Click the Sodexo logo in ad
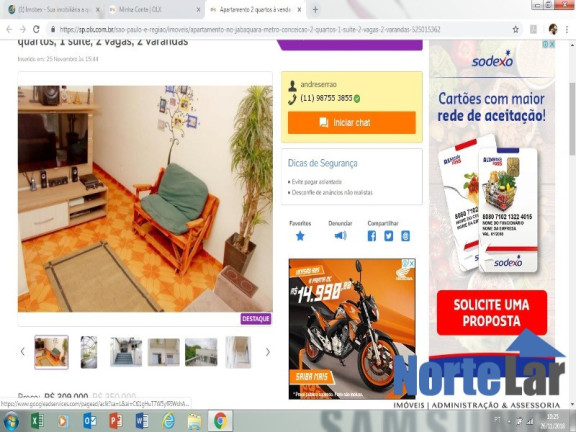This screenshot has height=432, width=576. coord(492,60)
